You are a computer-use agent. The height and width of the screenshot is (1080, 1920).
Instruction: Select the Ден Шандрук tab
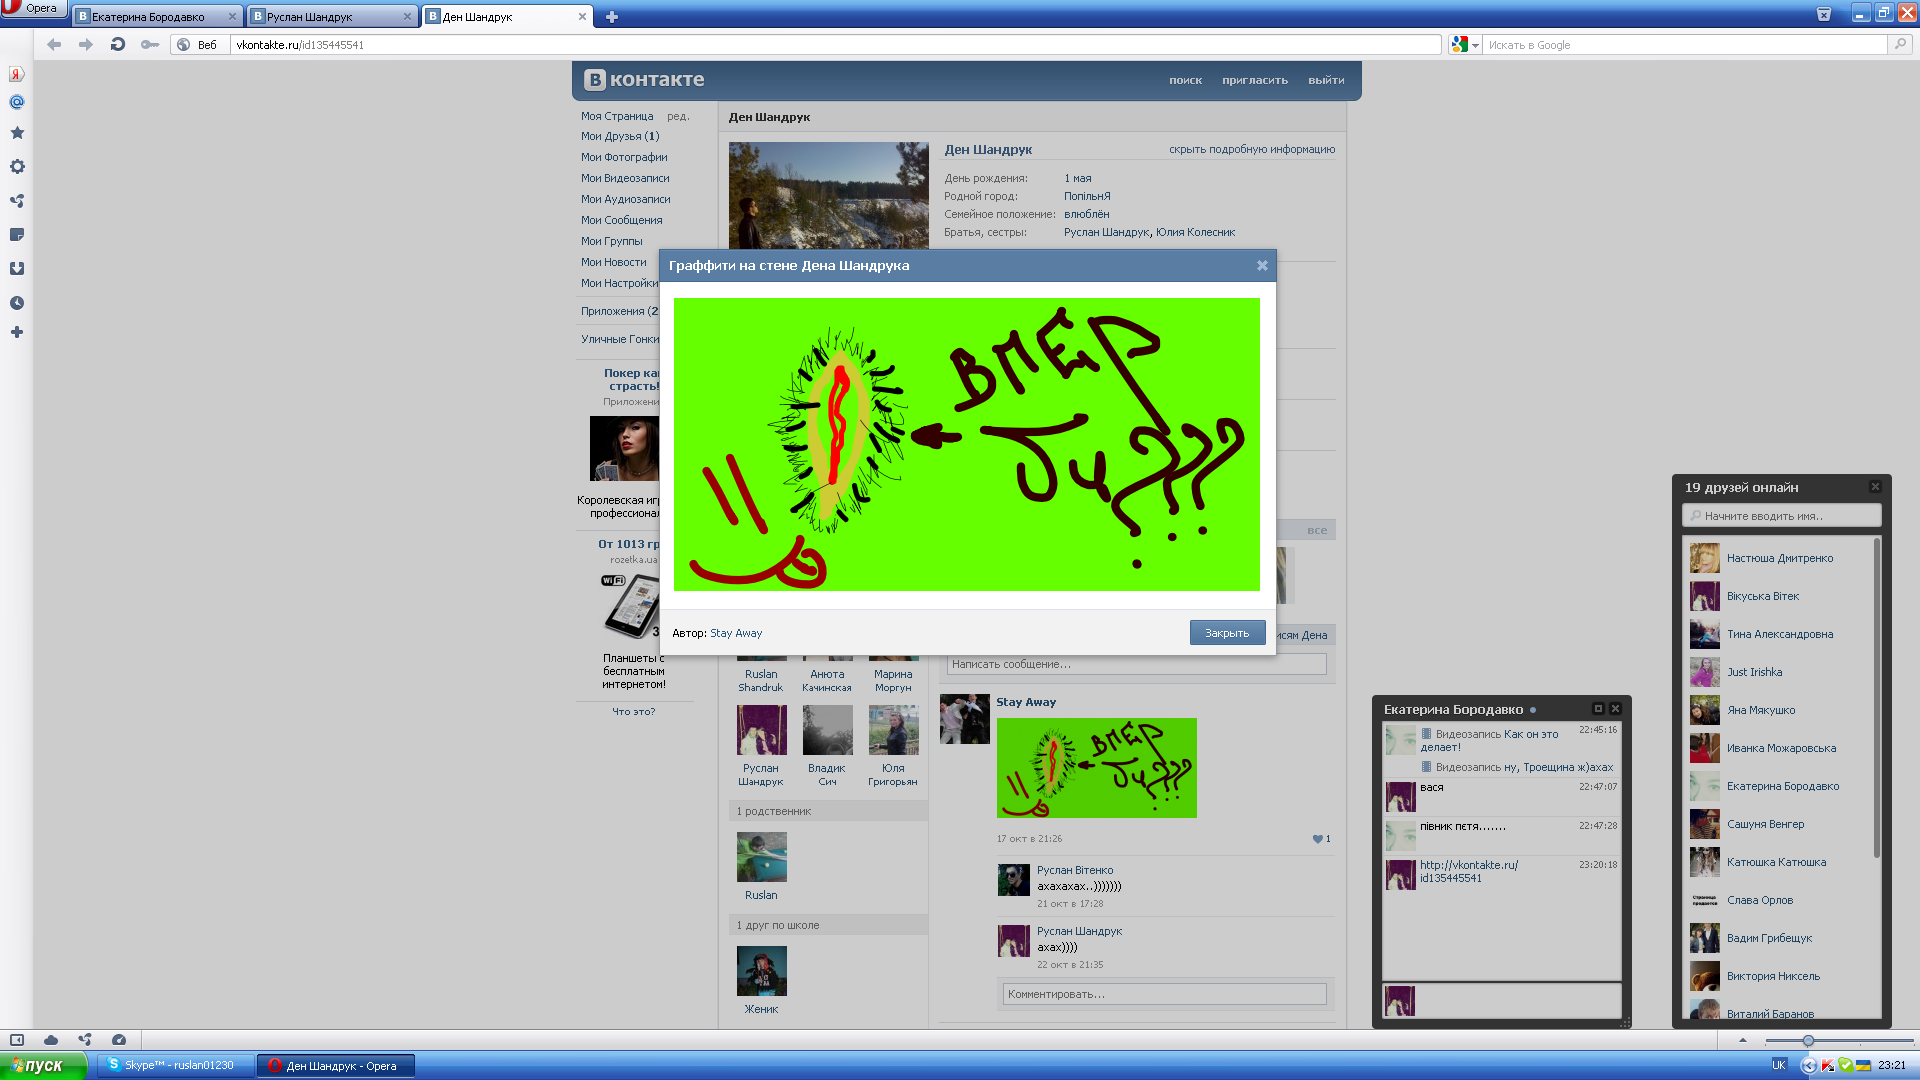pyautogui.click(x=507, y=16)
